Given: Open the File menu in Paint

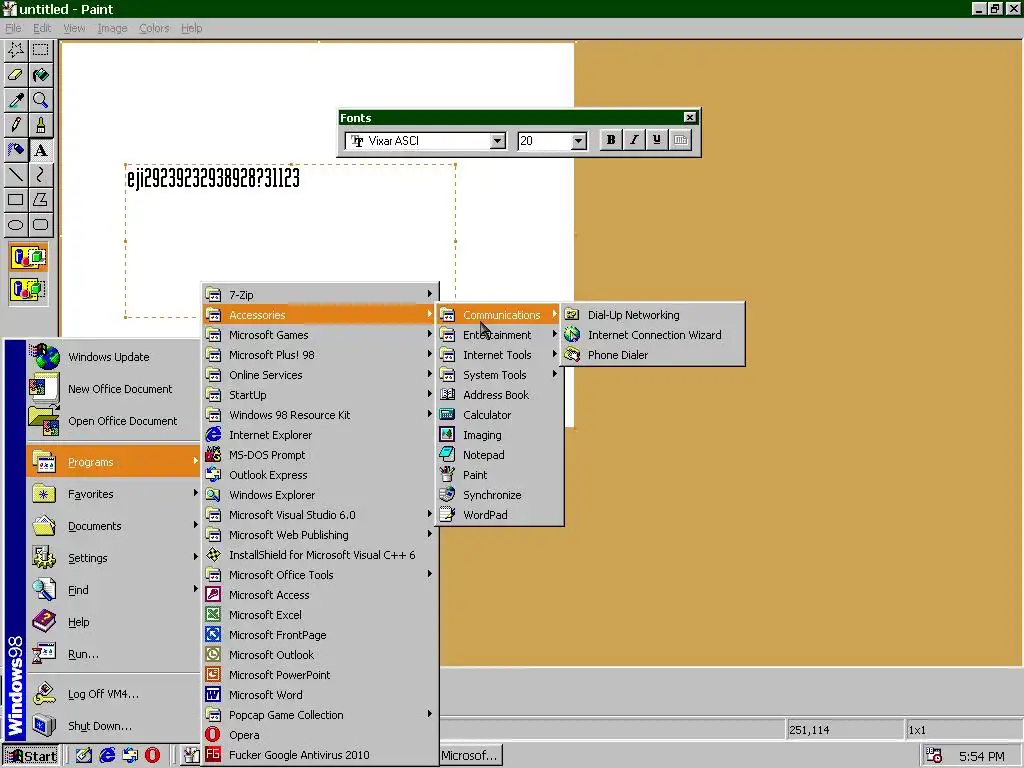Looking at the screenshot, I should (13, 28).
